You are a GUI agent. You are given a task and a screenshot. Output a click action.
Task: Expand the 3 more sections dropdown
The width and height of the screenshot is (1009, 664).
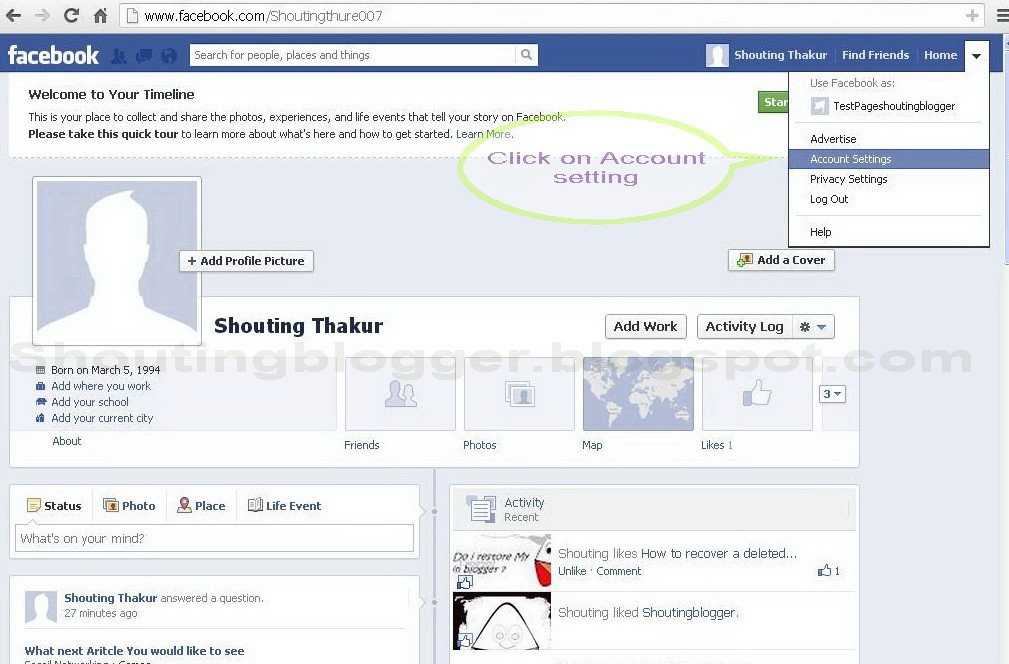pyautogui.click(x=832, y=394)
